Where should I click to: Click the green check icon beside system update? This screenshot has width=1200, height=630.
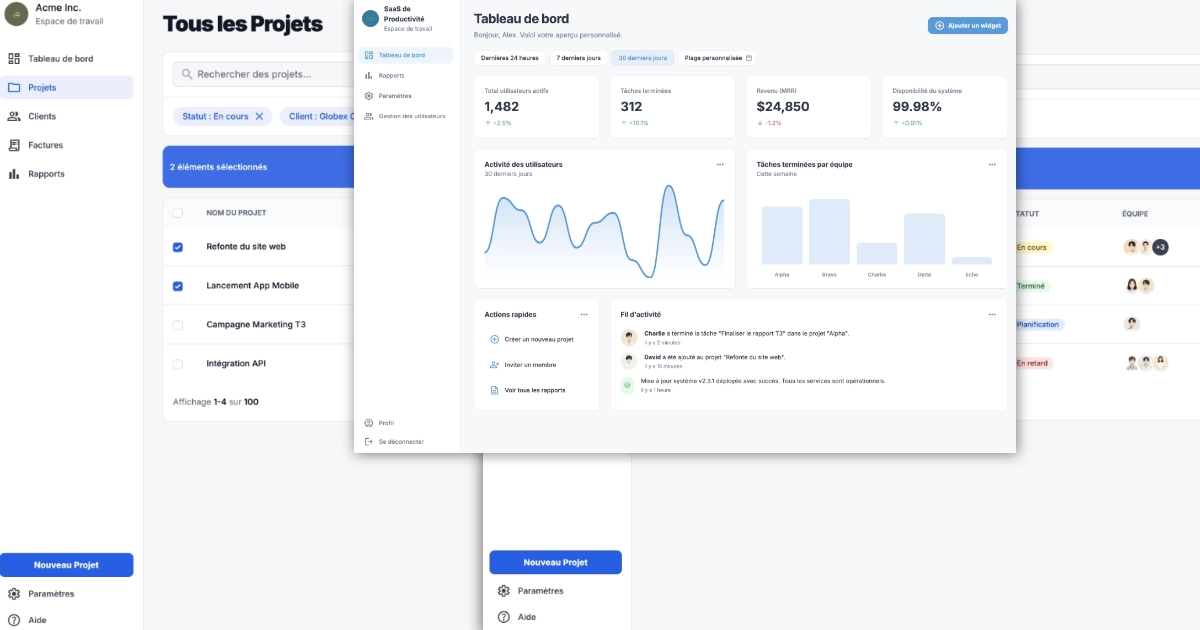628,385
